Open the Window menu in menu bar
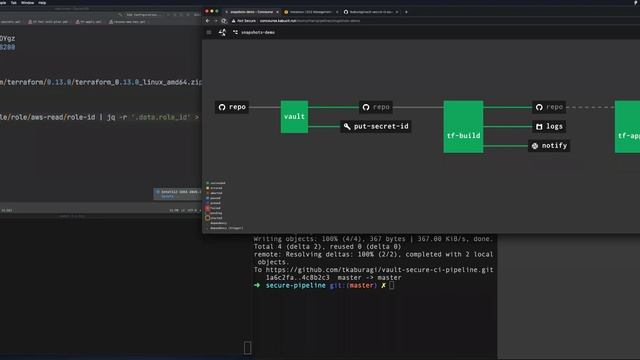 click(27, 2)
